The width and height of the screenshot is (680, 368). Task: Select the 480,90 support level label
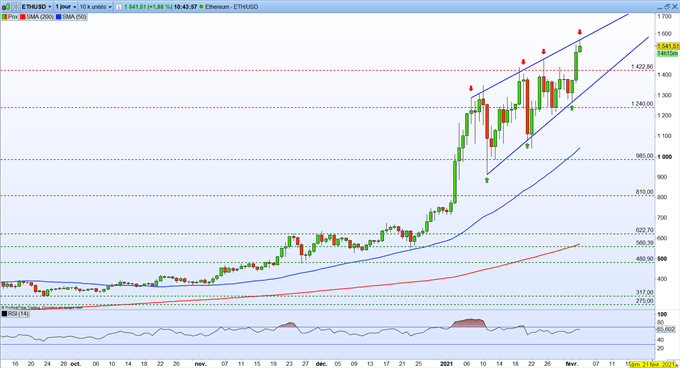click(x=644, y=258)
